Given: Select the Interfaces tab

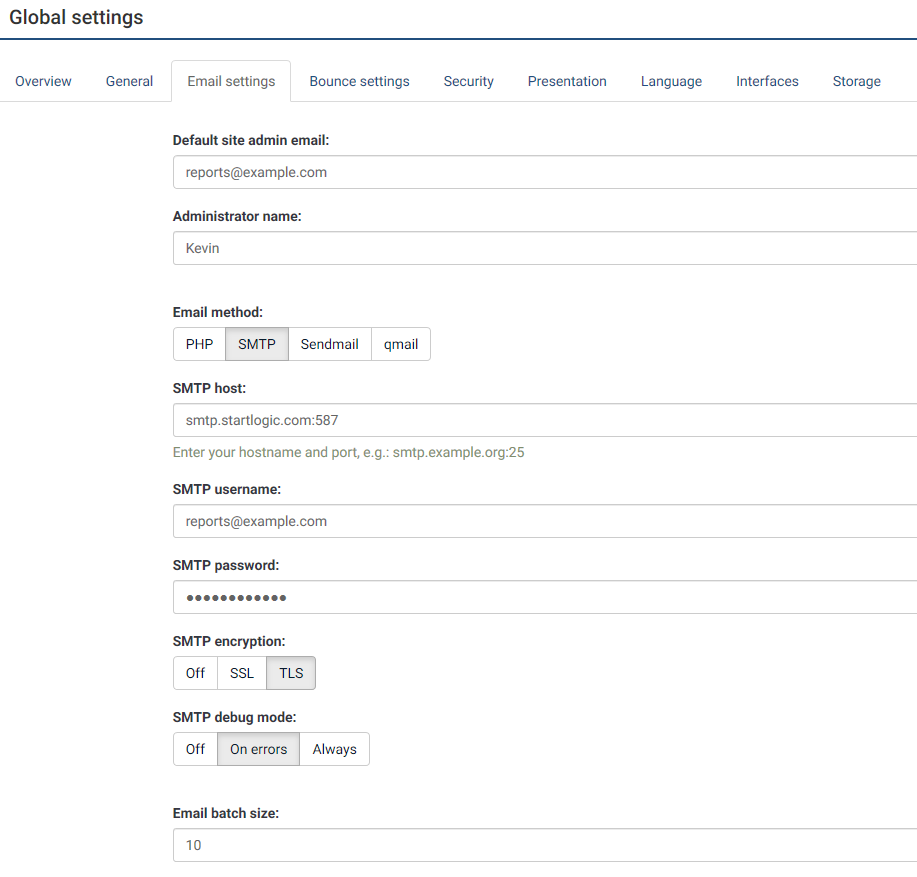Looking at the screenshot, I should pyautogui.click(x=767, y=82).
